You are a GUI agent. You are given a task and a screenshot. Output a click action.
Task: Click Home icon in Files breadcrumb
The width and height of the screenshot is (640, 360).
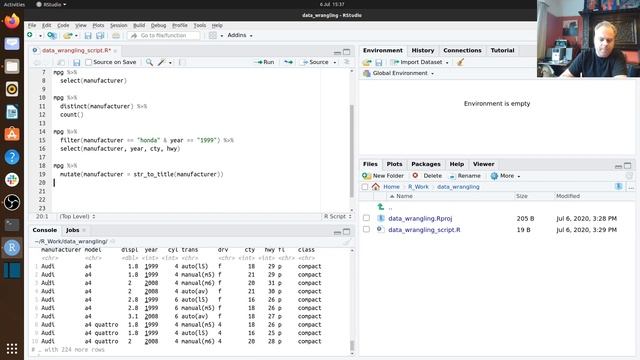(x=376, y=187)
